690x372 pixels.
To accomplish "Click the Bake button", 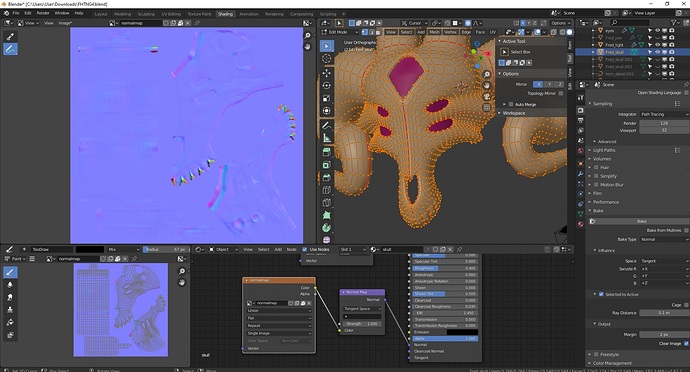I will click(641, 221).
